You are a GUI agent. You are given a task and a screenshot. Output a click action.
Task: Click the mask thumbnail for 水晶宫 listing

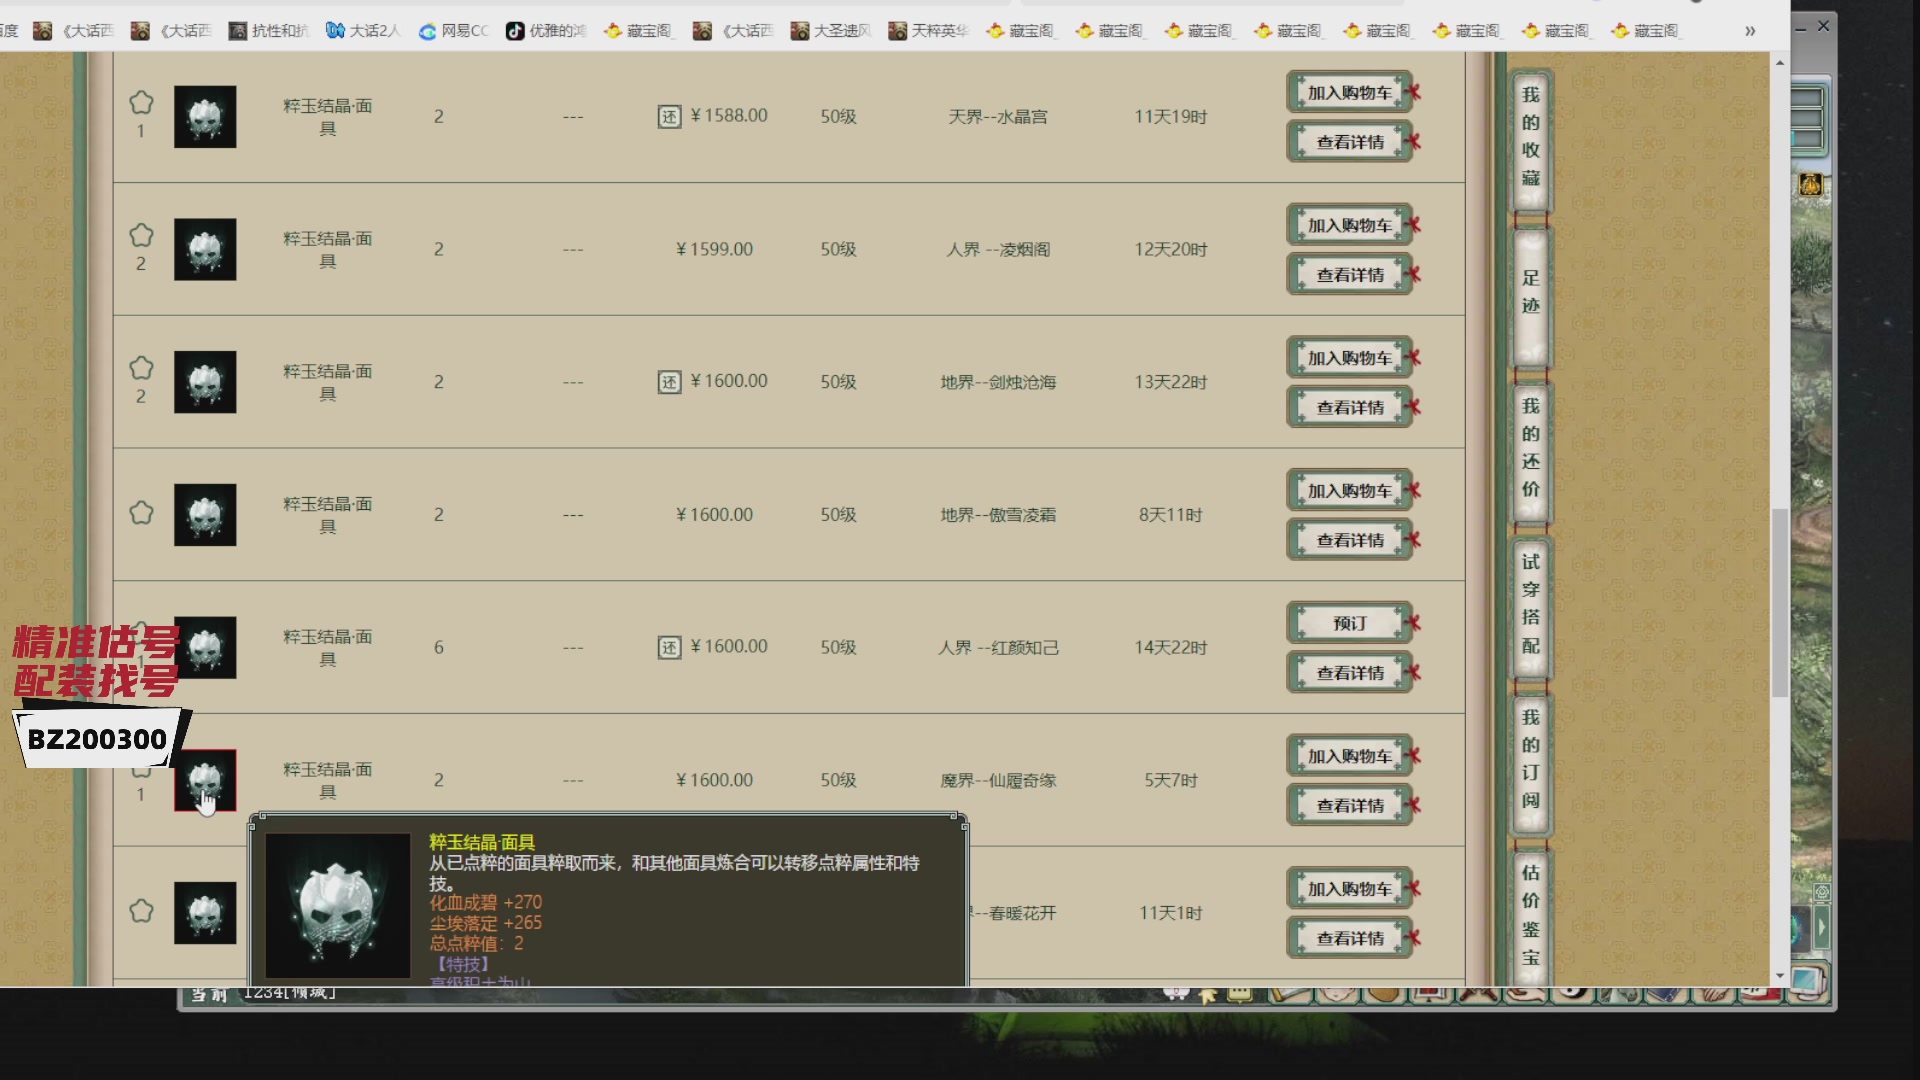click(x=205, y=117)
